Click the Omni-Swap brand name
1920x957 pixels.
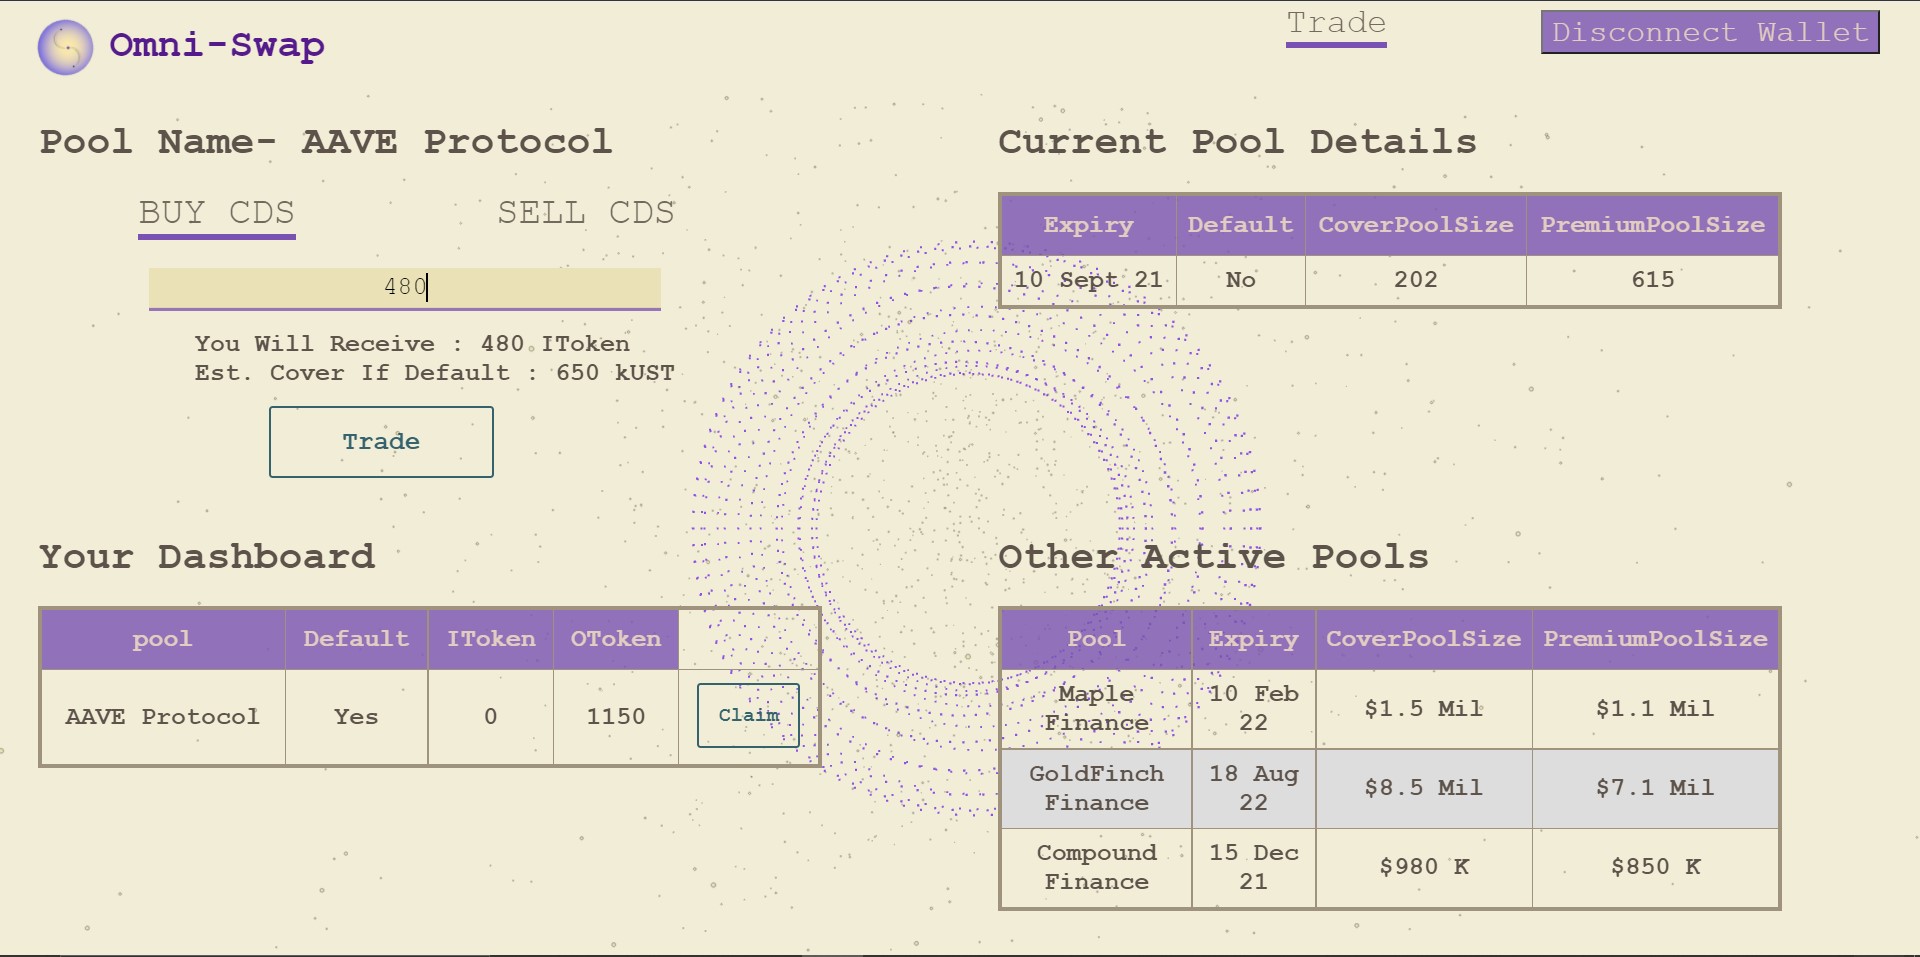pos(217,45)
